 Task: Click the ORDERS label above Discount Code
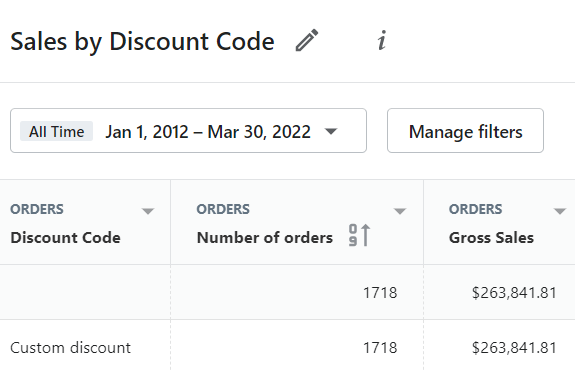[x=37, y=209]
